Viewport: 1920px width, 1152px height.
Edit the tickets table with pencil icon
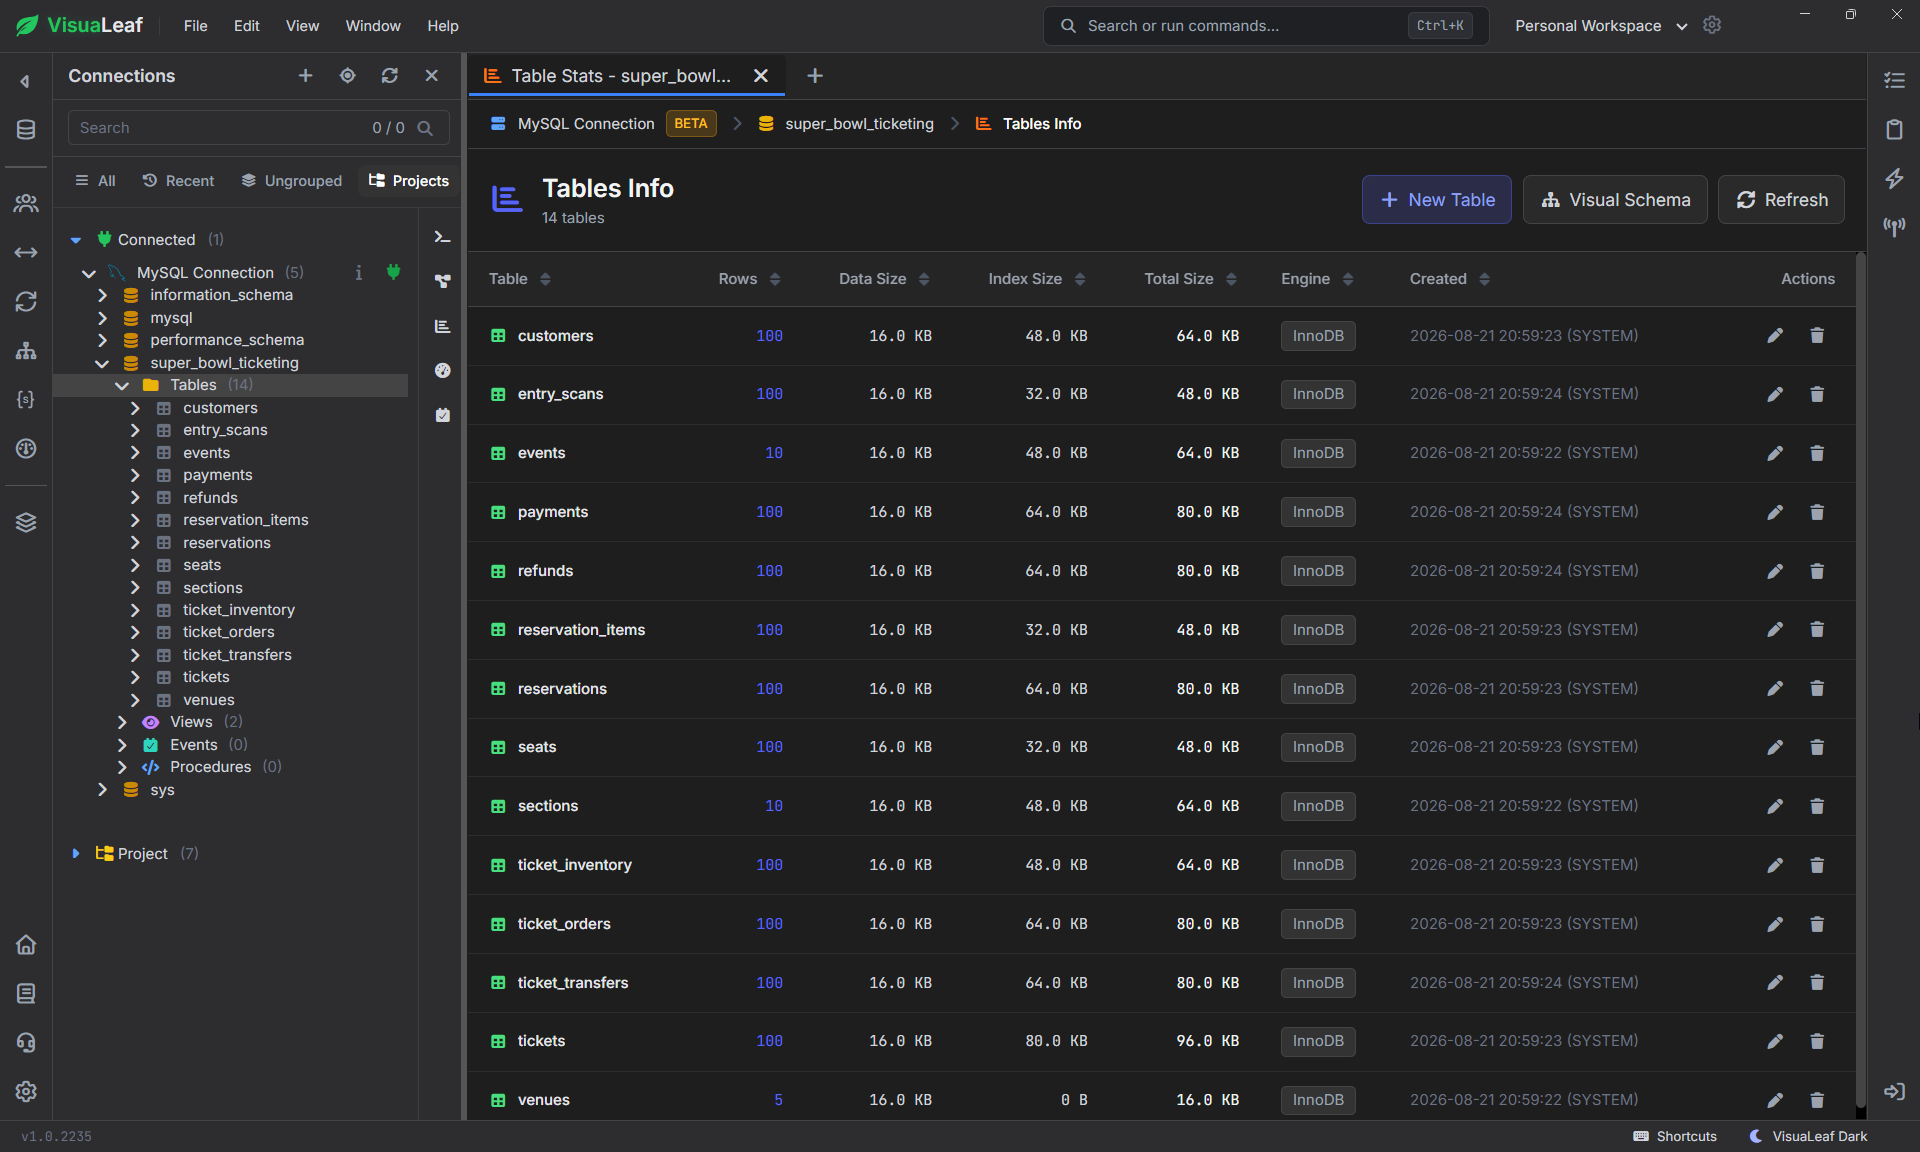point(1775,1041)
